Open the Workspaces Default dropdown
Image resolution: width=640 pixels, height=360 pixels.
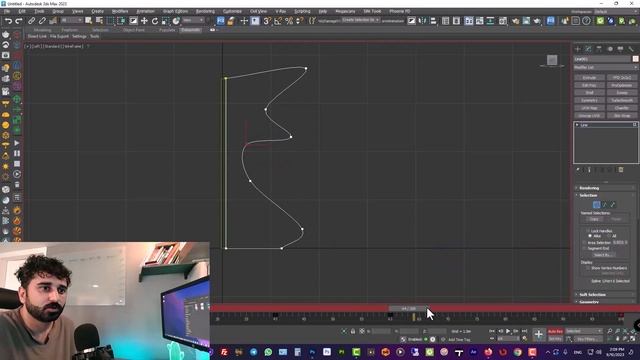click(616, 11)
